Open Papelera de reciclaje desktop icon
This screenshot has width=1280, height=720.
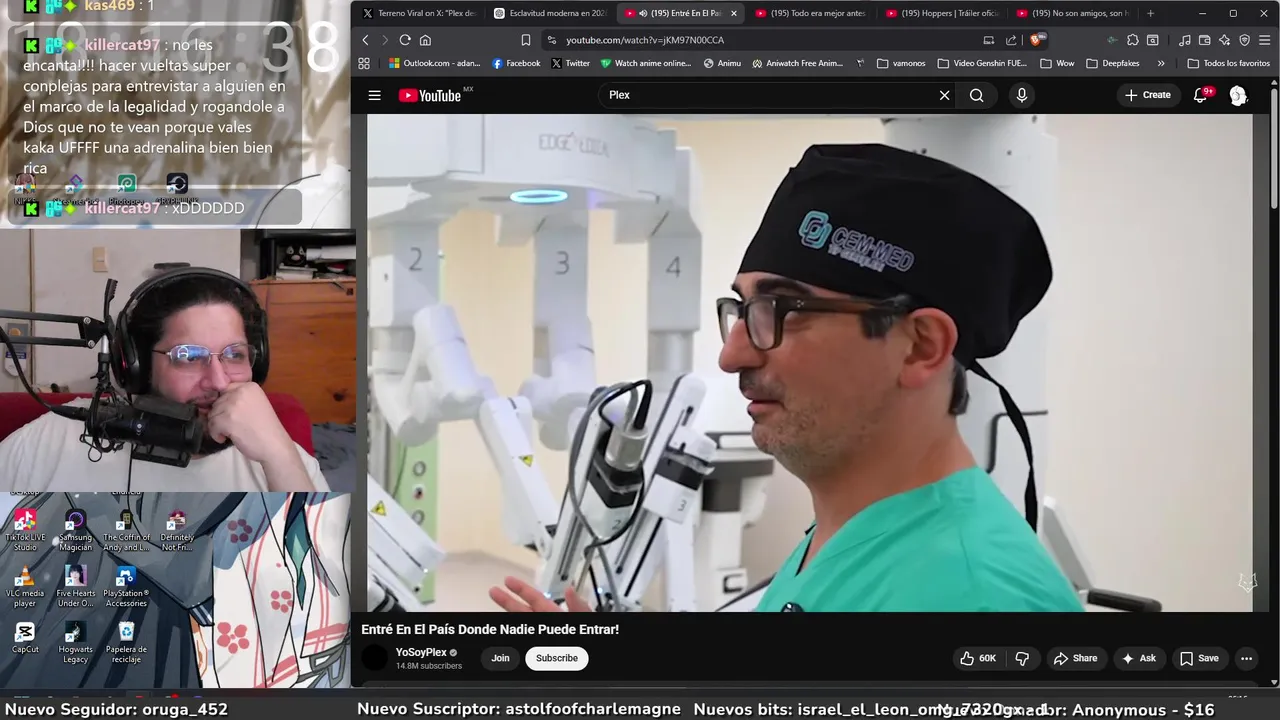(126, 642)
